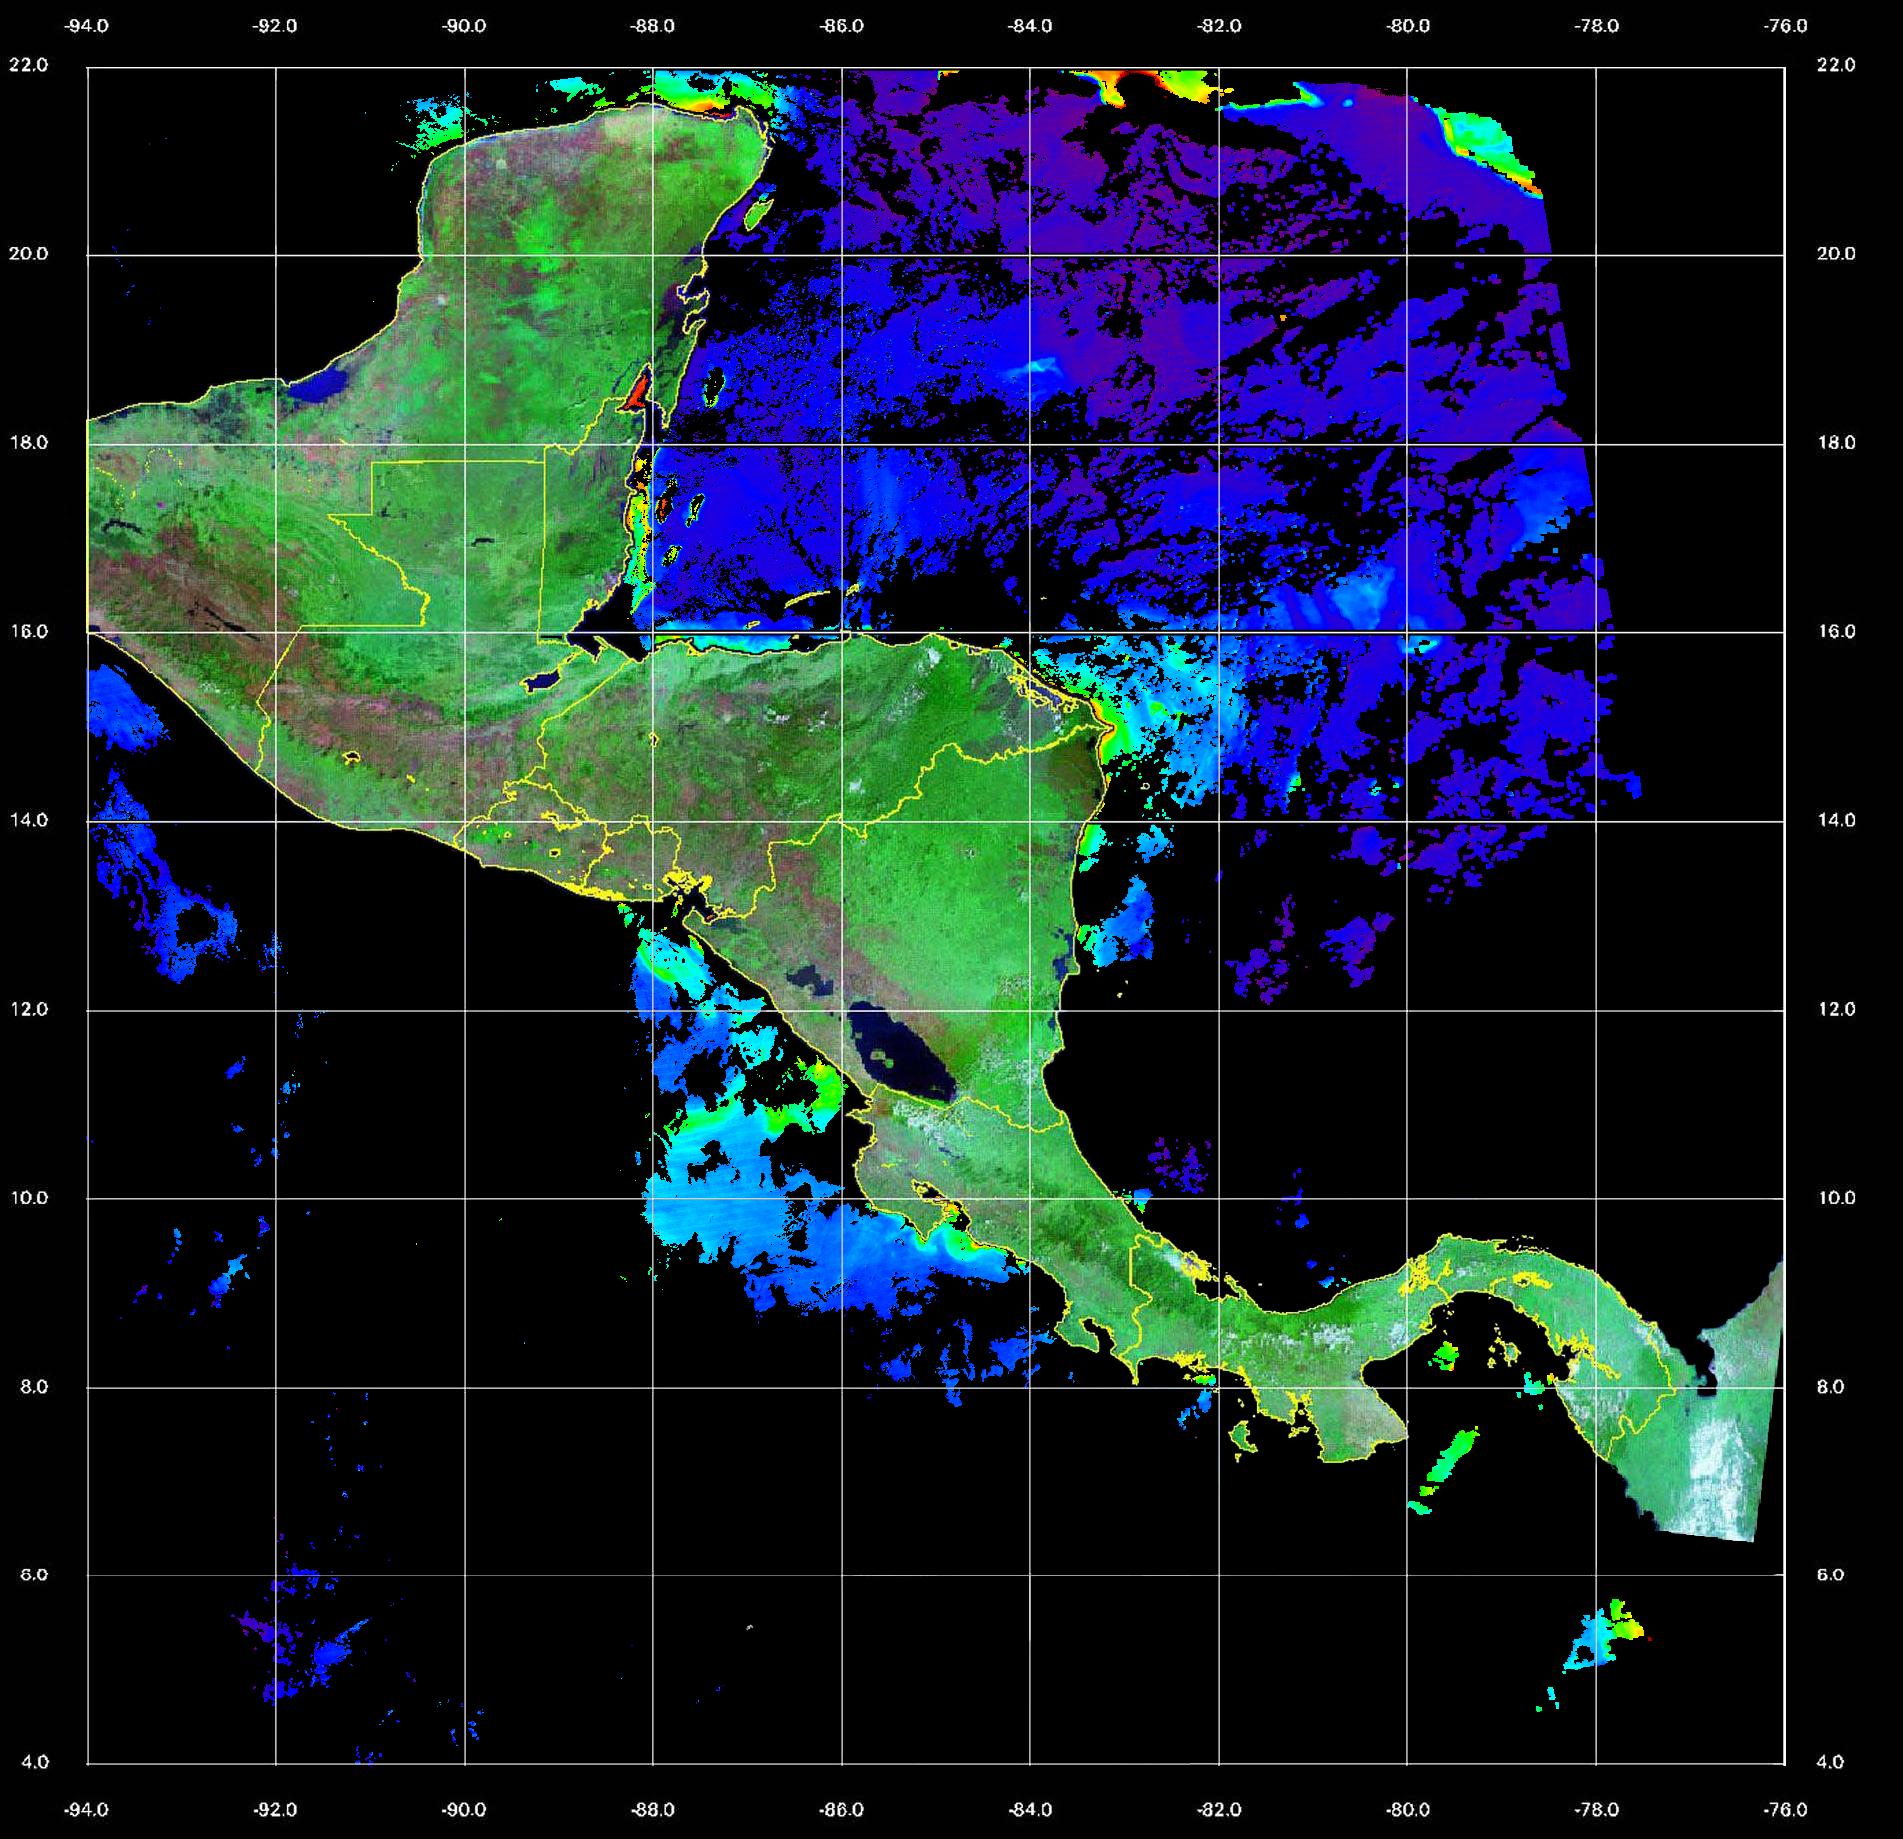Click the red patch near the Belize border
Image resolution: width=1903 pixels, height=1839 pixels.
click(x=636, y=390)
